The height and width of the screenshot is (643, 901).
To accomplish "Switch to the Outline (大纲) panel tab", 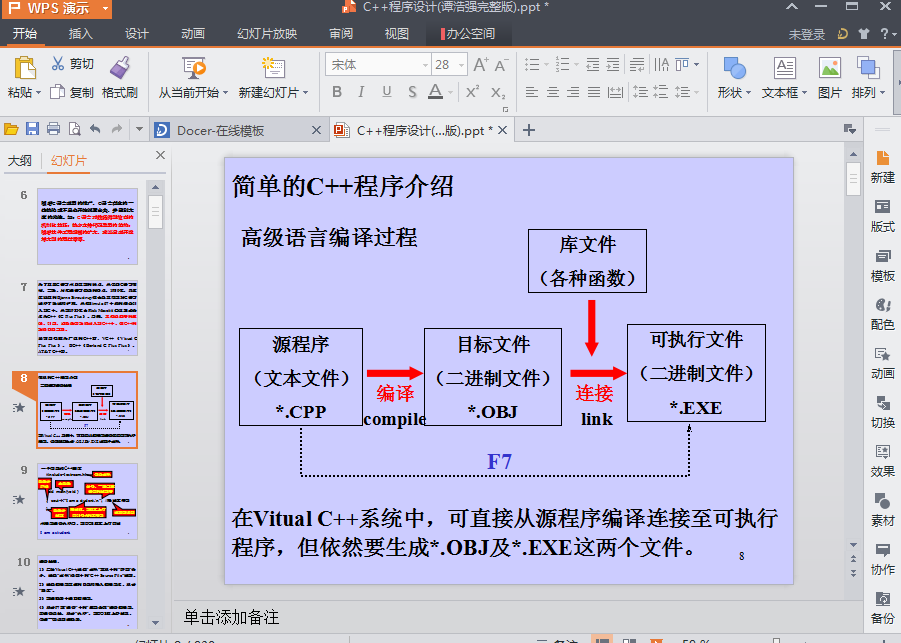I will pos(20,161).
